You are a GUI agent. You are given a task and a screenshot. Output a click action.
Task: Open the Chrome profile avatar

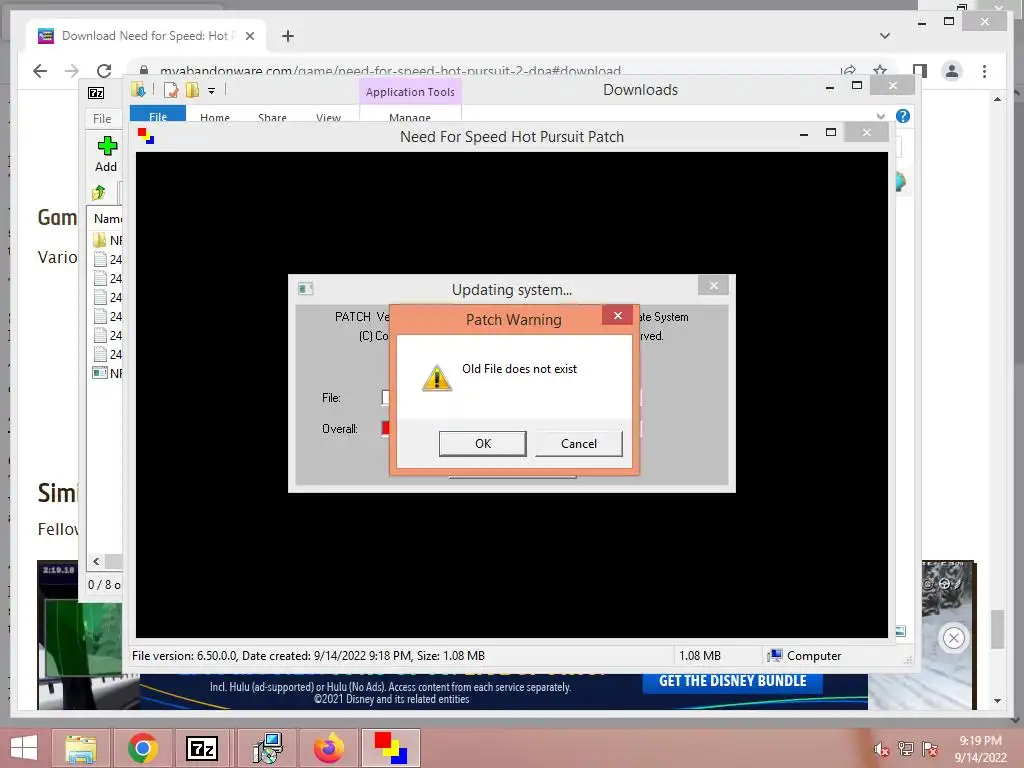click(x=952, y=71)
